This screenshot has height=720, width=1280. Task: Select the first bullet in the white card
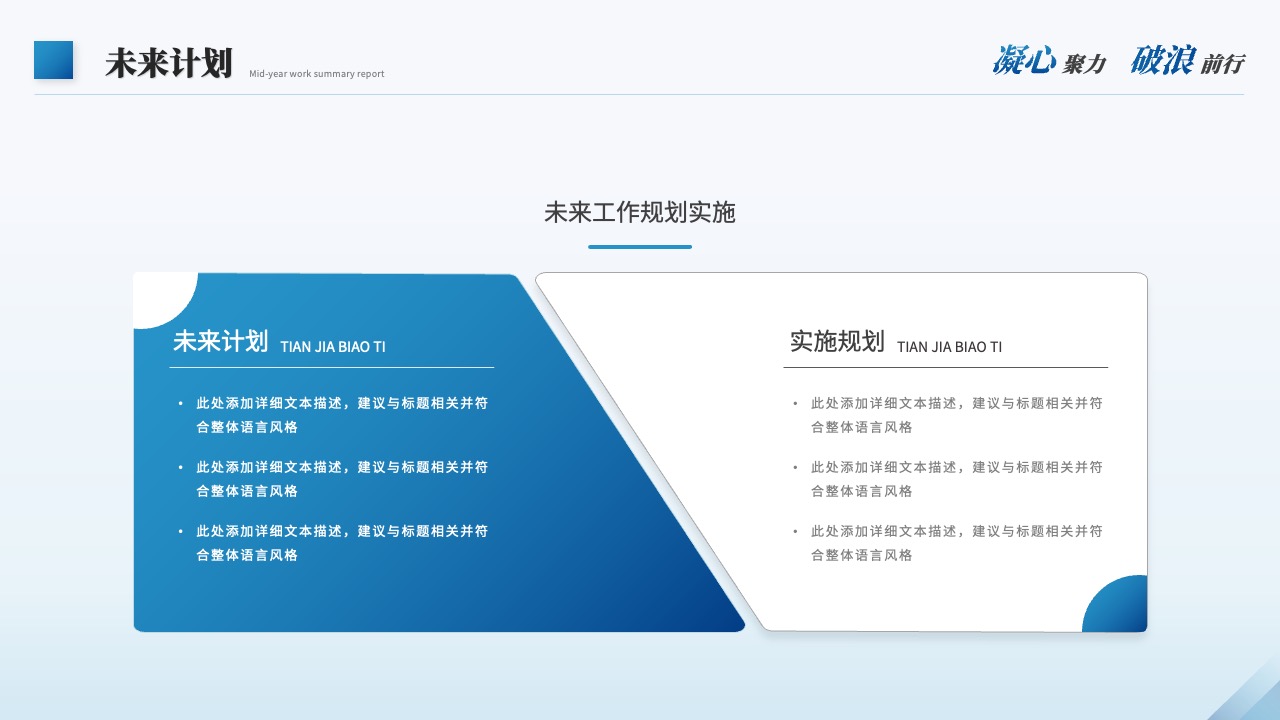click(948, 415)
